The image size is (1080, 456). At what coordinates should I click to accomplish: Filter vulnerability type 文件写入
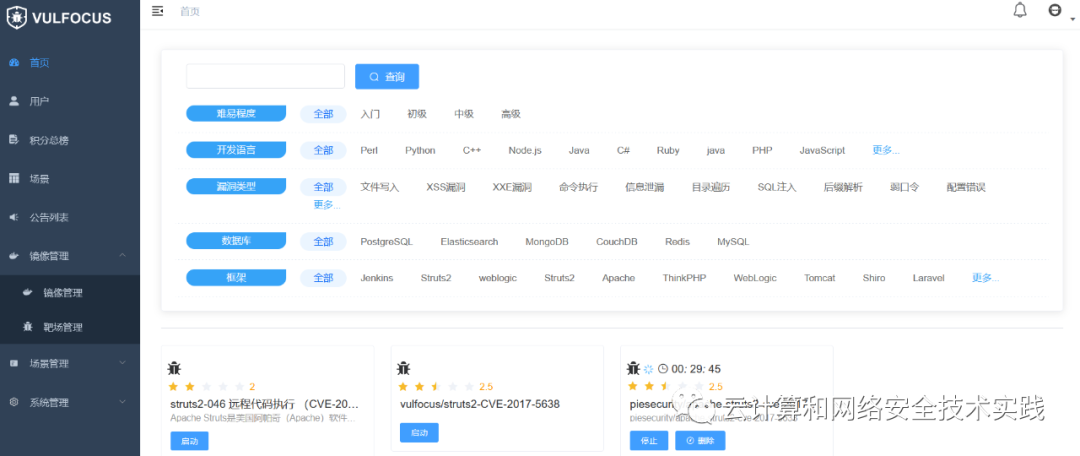coord(380,187)
